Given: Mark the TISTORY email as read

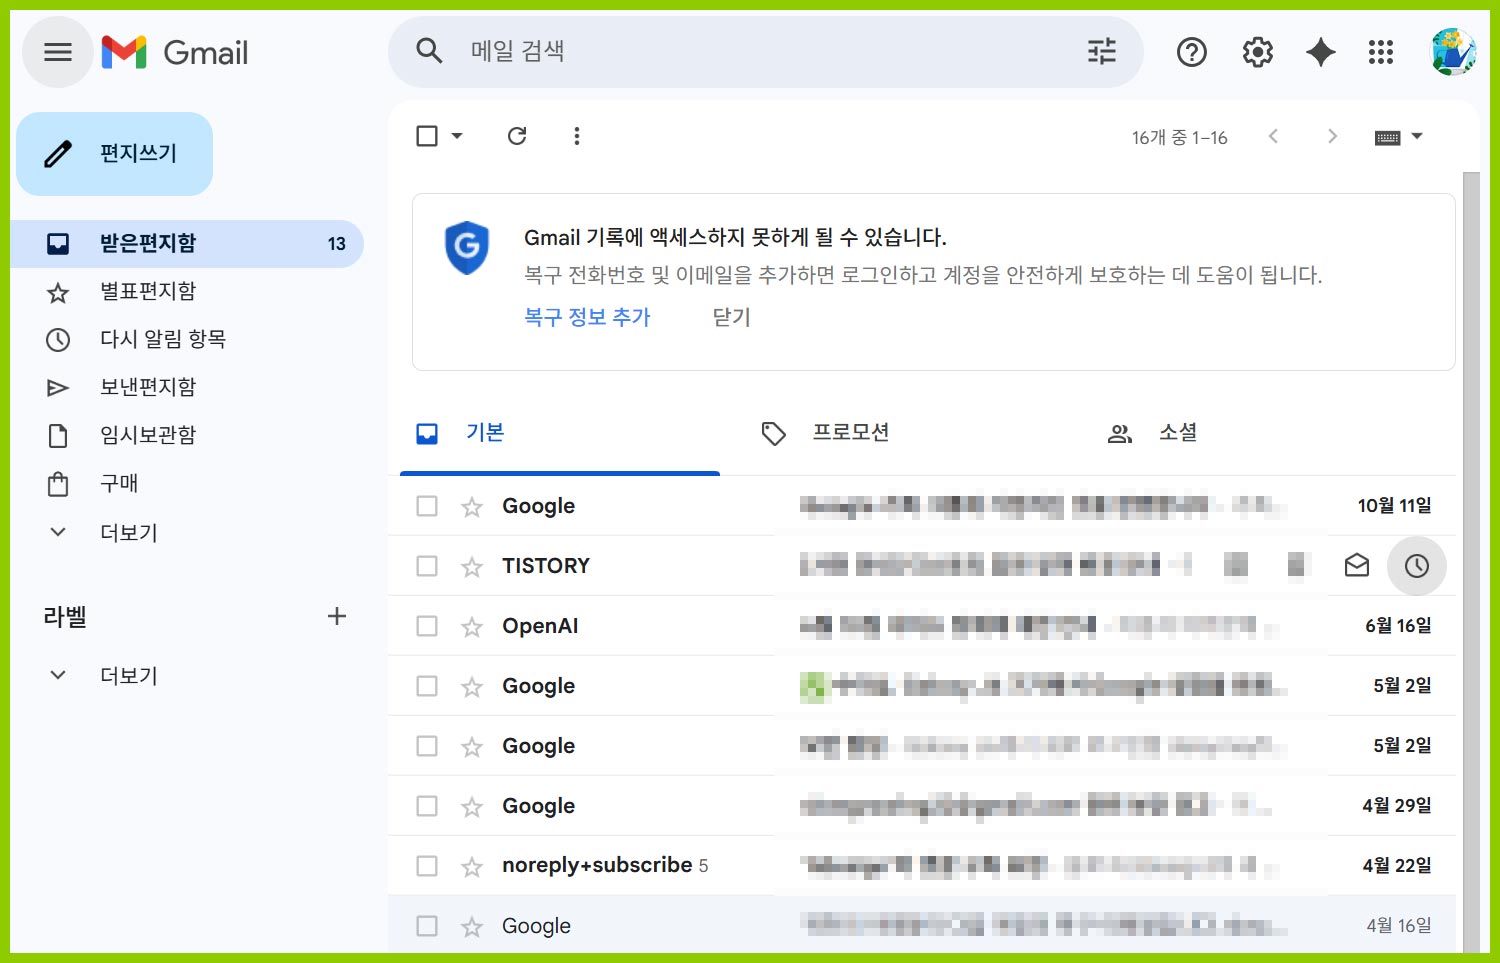Looking at the screenshot, I should tap(1357, 566).
